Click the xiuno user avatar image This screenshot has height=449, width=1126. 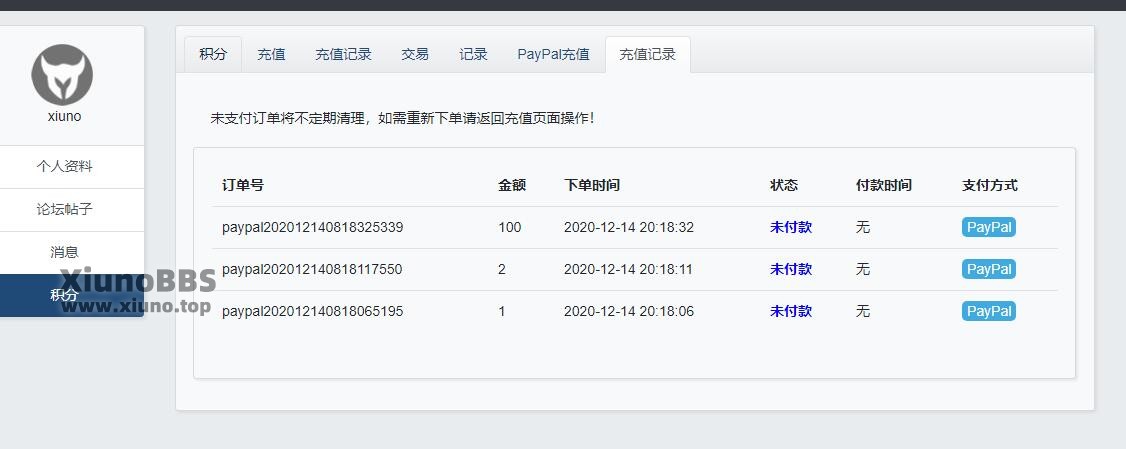click(62, 75)
